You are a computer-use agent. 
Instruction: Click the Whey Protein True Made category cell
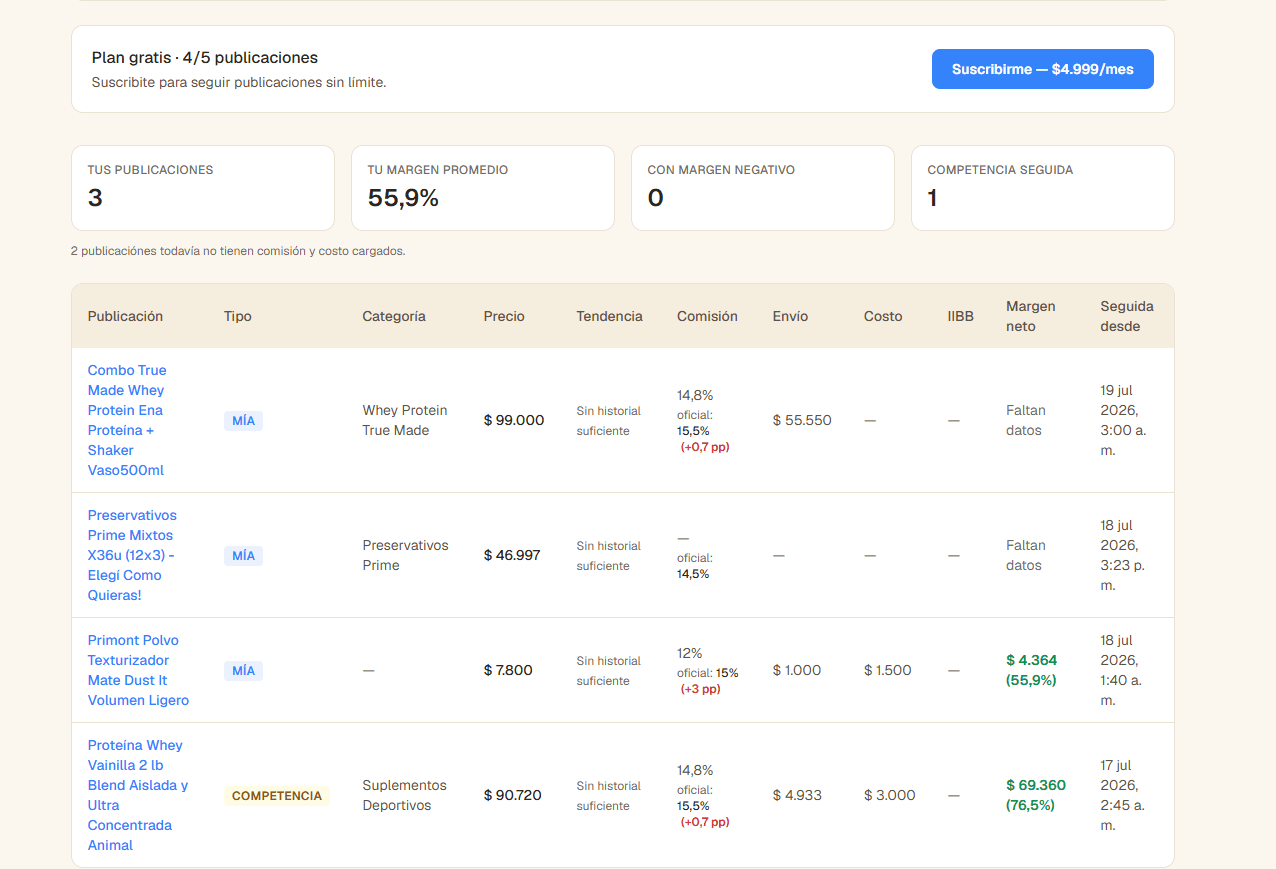coord(405,420)
